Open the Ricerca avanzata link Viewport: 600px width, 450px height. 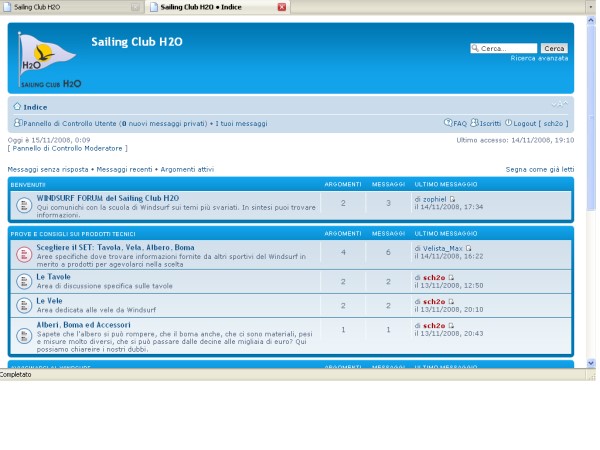539,59
